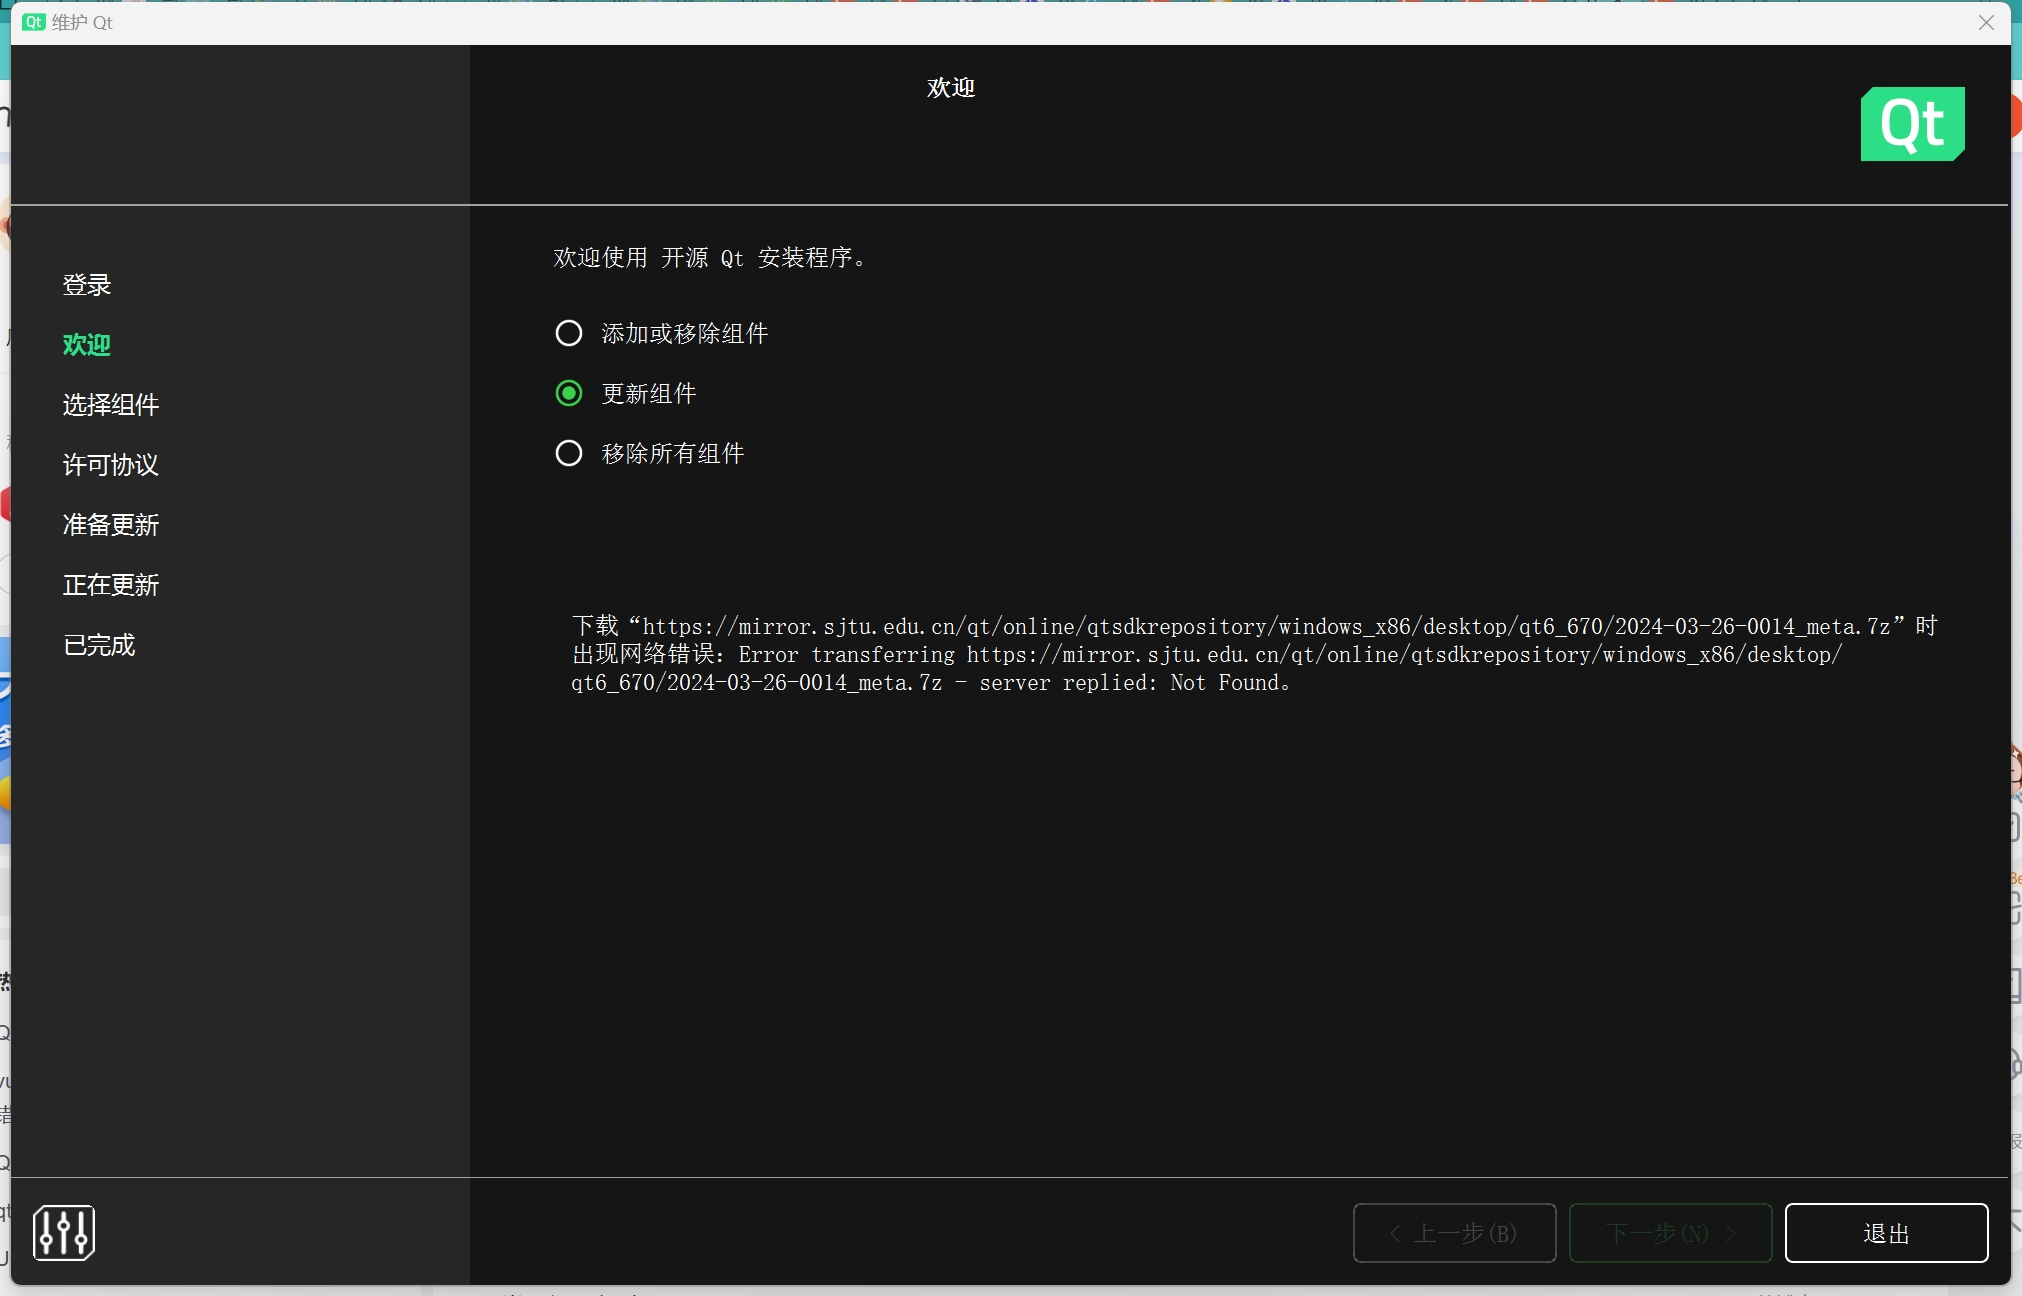Close the 维护 Qt window
The image size is (2022, 1296).
click(1986, 22)
